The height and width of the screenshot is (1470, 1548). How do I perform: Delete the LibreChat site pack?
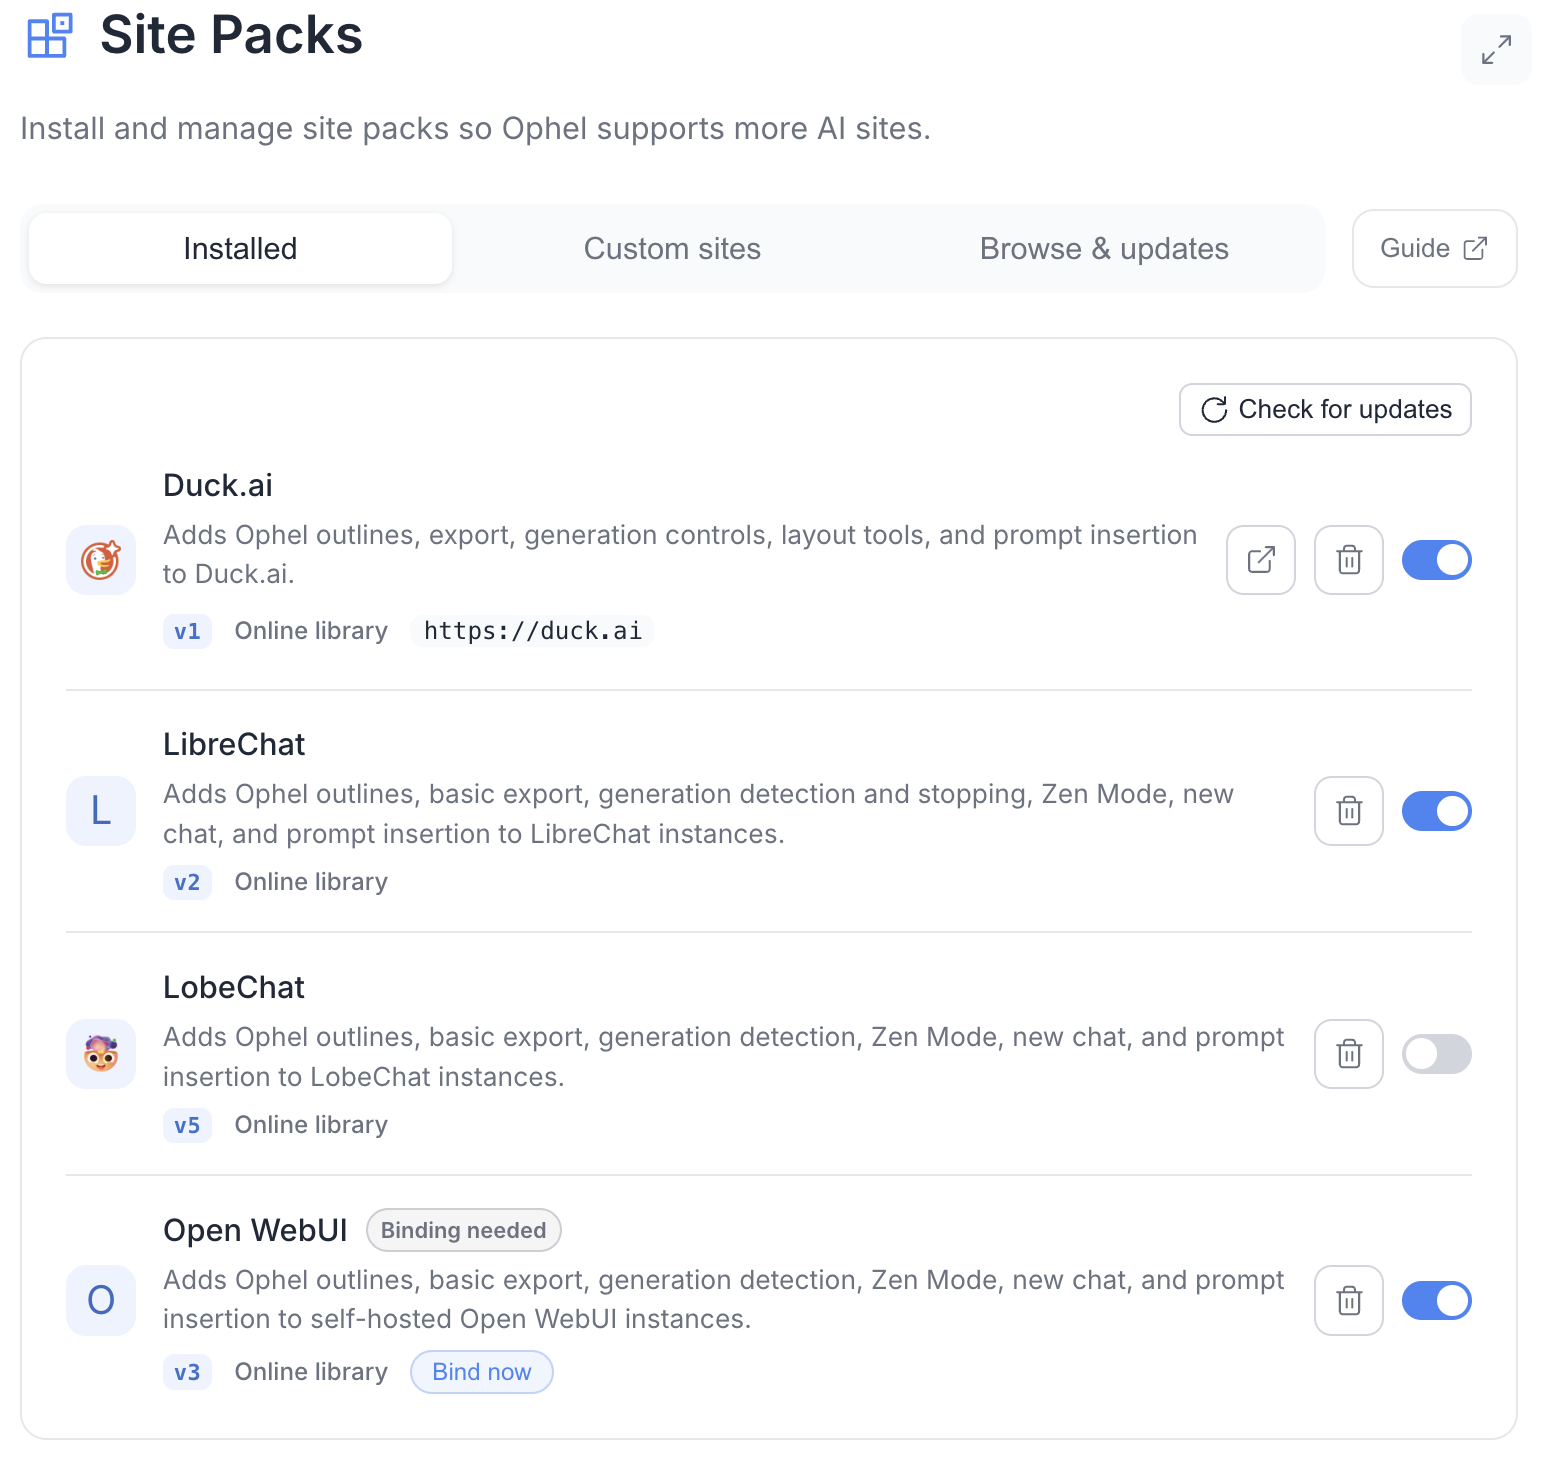tap(1349, 811)
